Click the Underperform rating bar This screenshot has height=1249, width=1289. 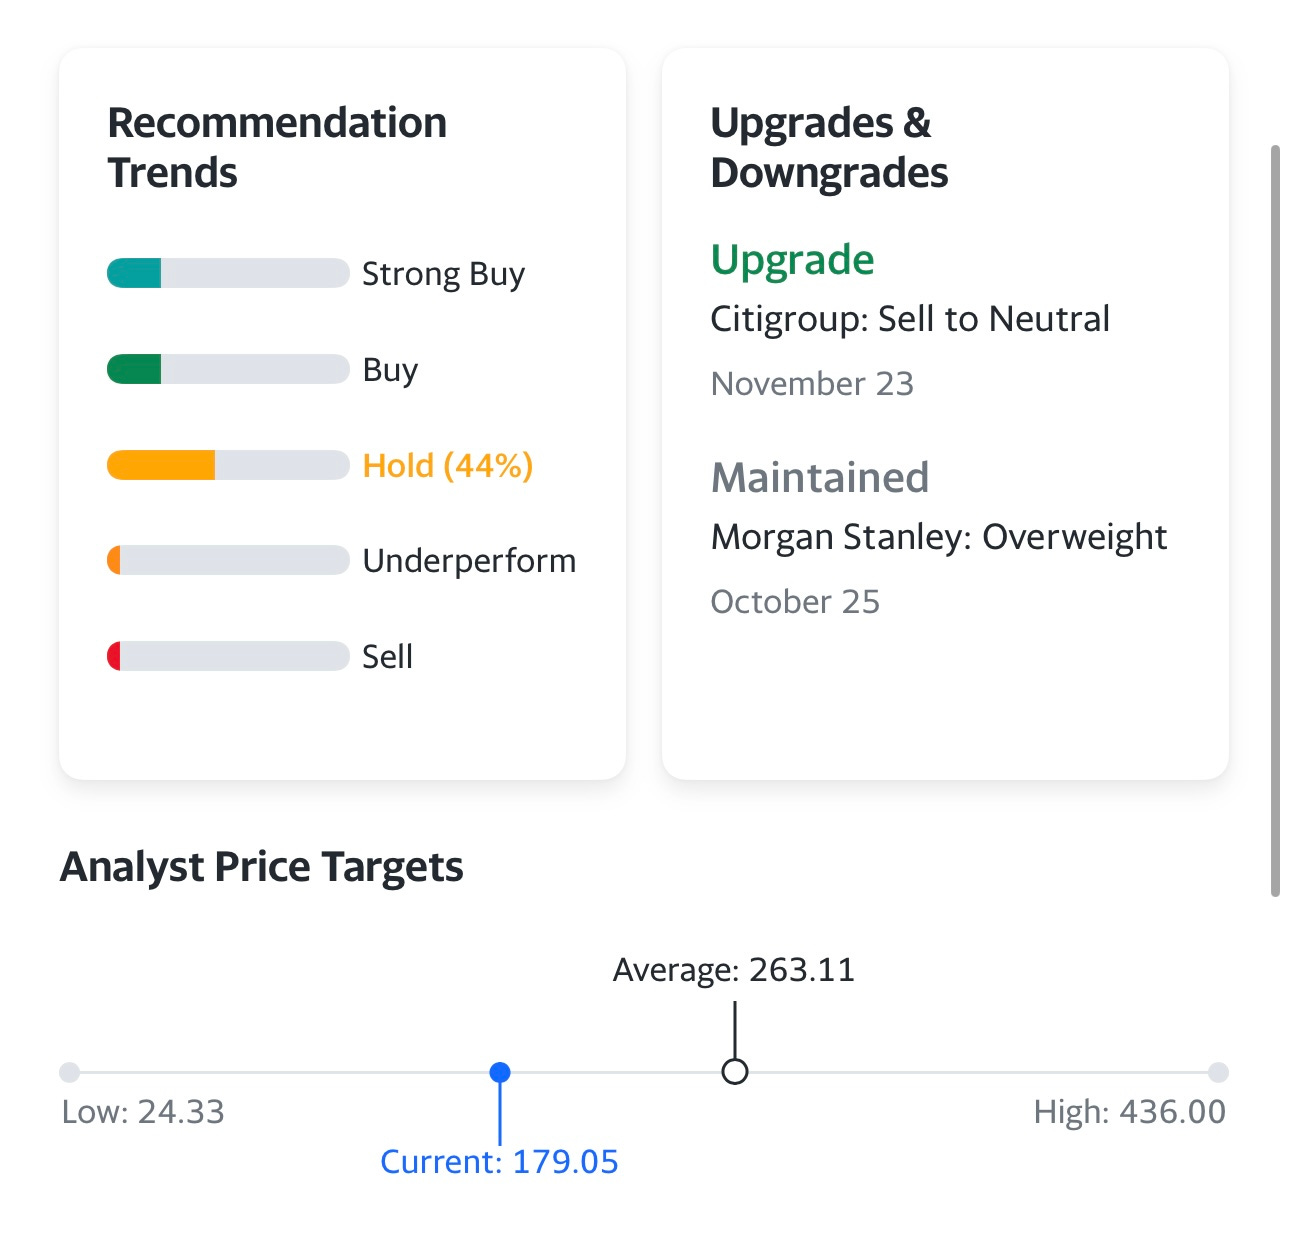(x=226, y=560)
